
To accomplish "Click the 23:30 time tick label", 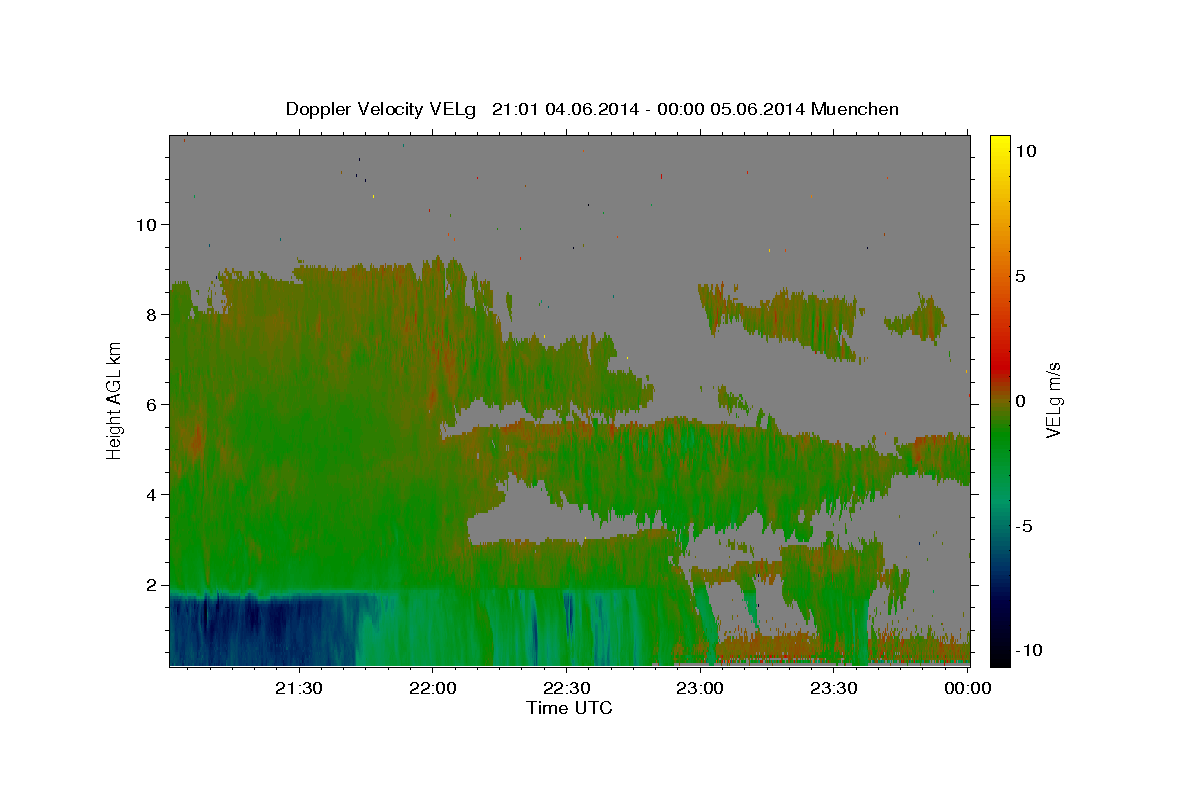I will pos(834,688).
